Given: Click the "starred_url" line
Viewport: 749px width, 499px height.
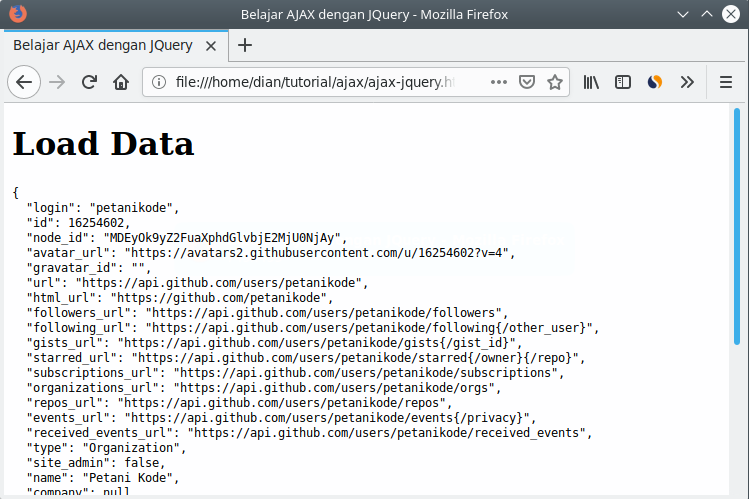Looking at the screenshot, I should (306, 358).
